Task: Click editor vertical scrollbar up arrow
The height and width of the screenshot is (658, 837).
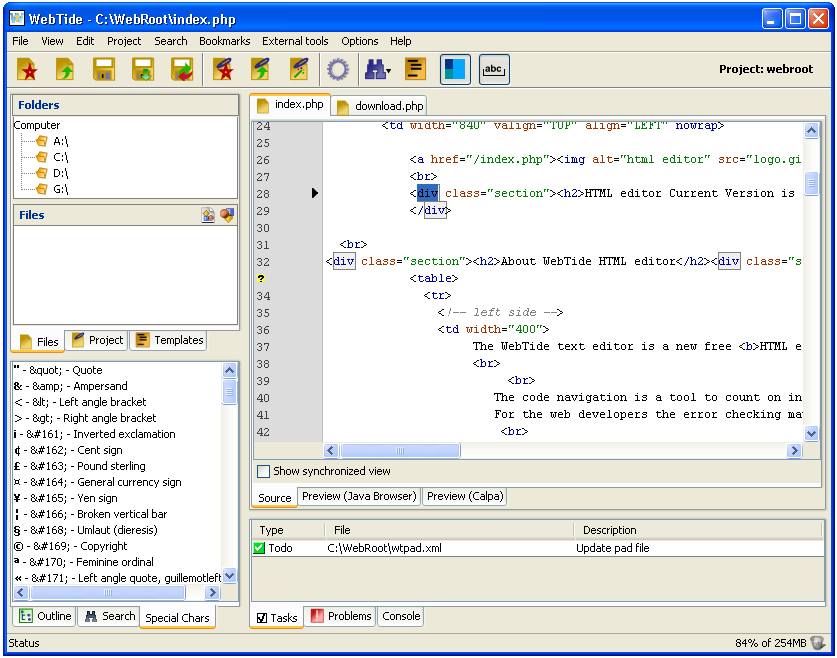Action: click(811, 130)
